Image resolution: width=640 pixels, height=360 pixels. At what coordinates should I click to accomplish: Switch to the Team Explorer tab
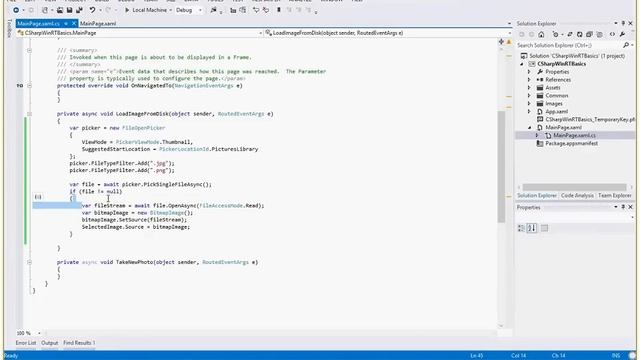(x=614, y=196)
